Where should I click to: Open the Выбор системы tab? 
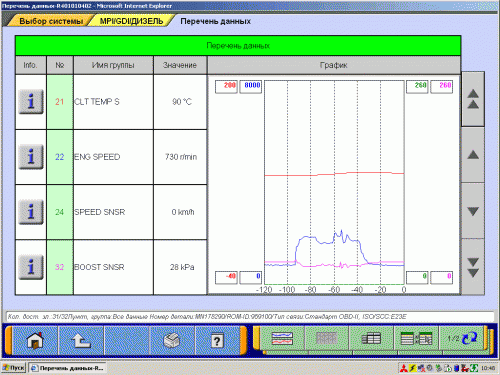pyautogui.click(x=51, y=21)
